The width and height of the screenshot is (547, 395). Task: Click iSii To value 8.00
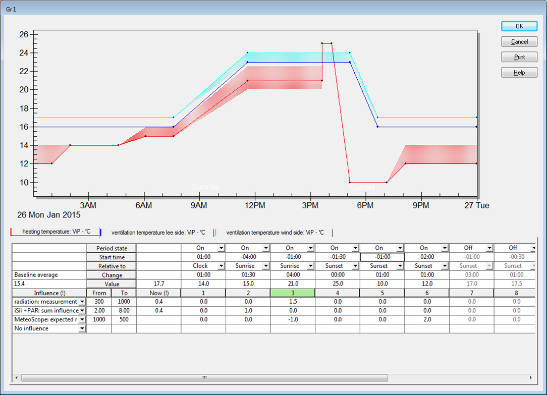(x=124, y=311)
